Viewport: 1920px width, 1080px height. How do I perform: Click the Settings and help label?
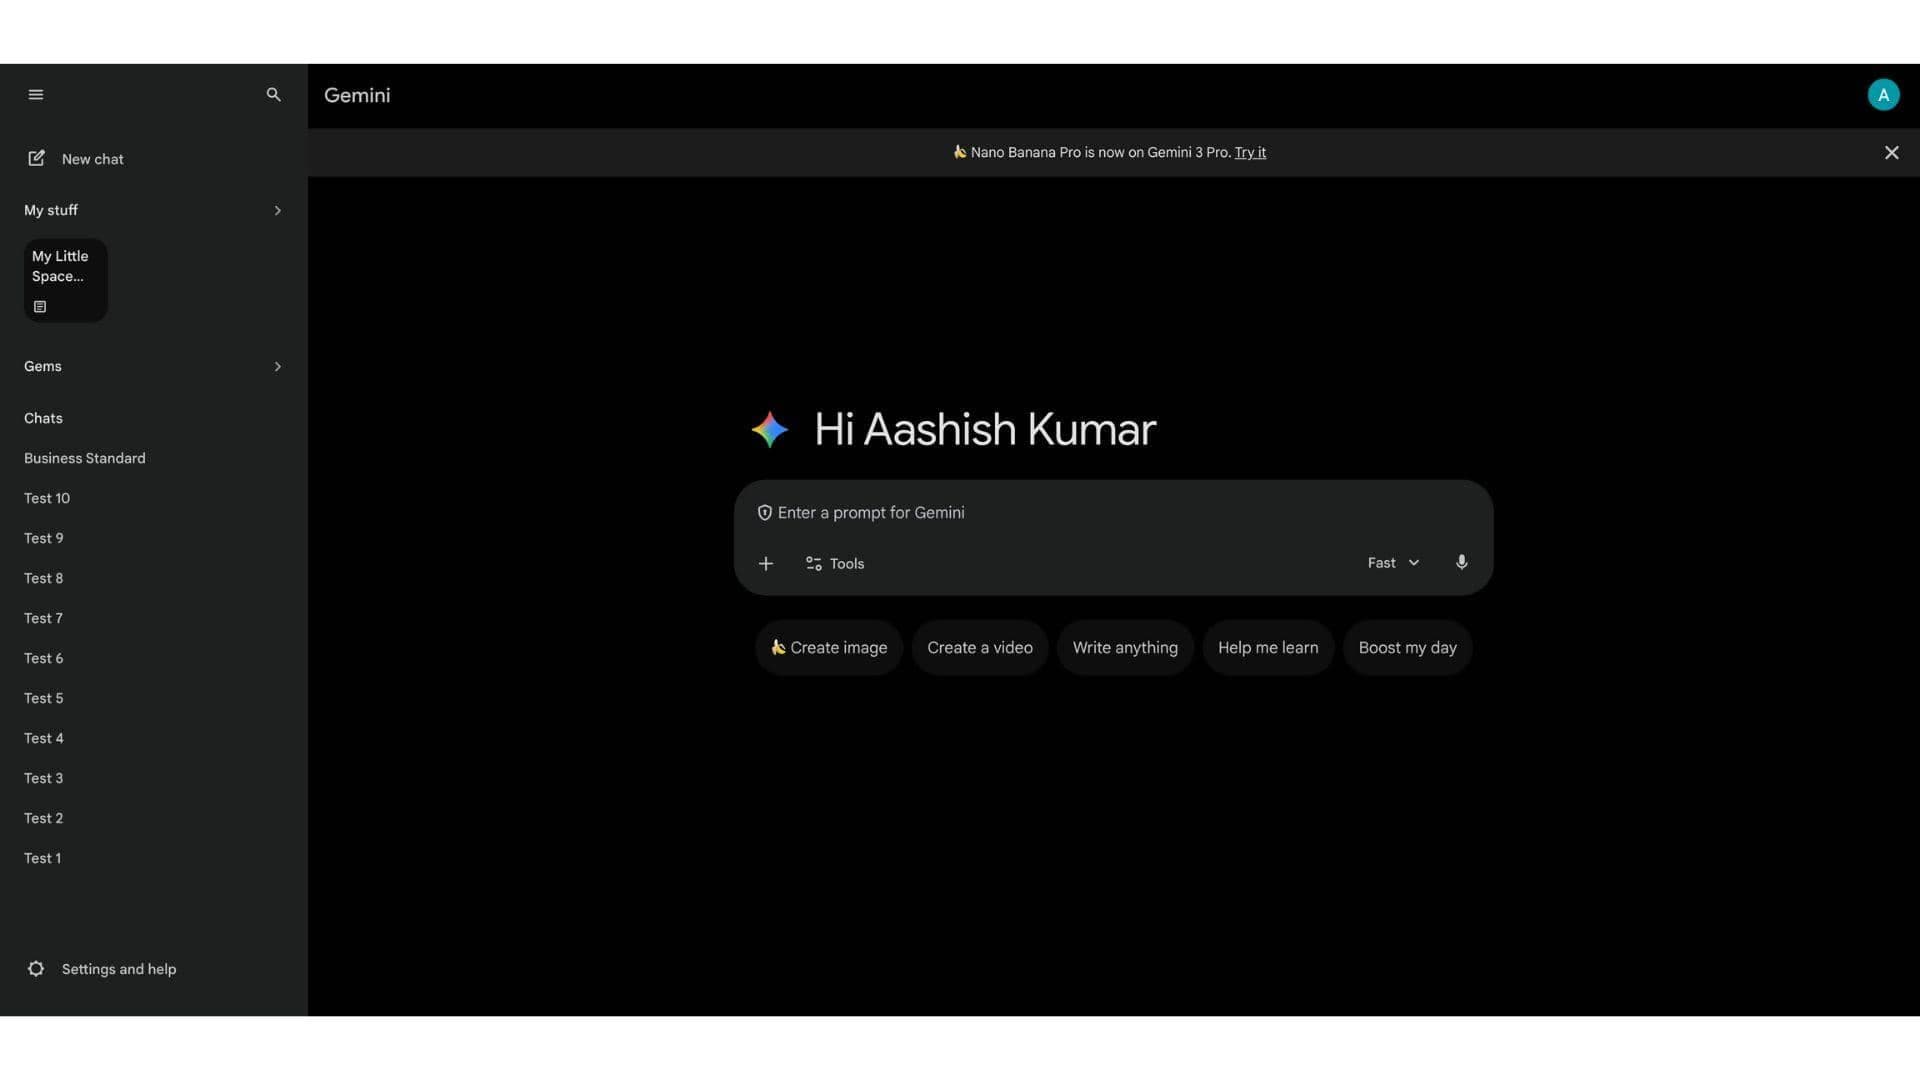pyautogui.click(x=119, y=970)
